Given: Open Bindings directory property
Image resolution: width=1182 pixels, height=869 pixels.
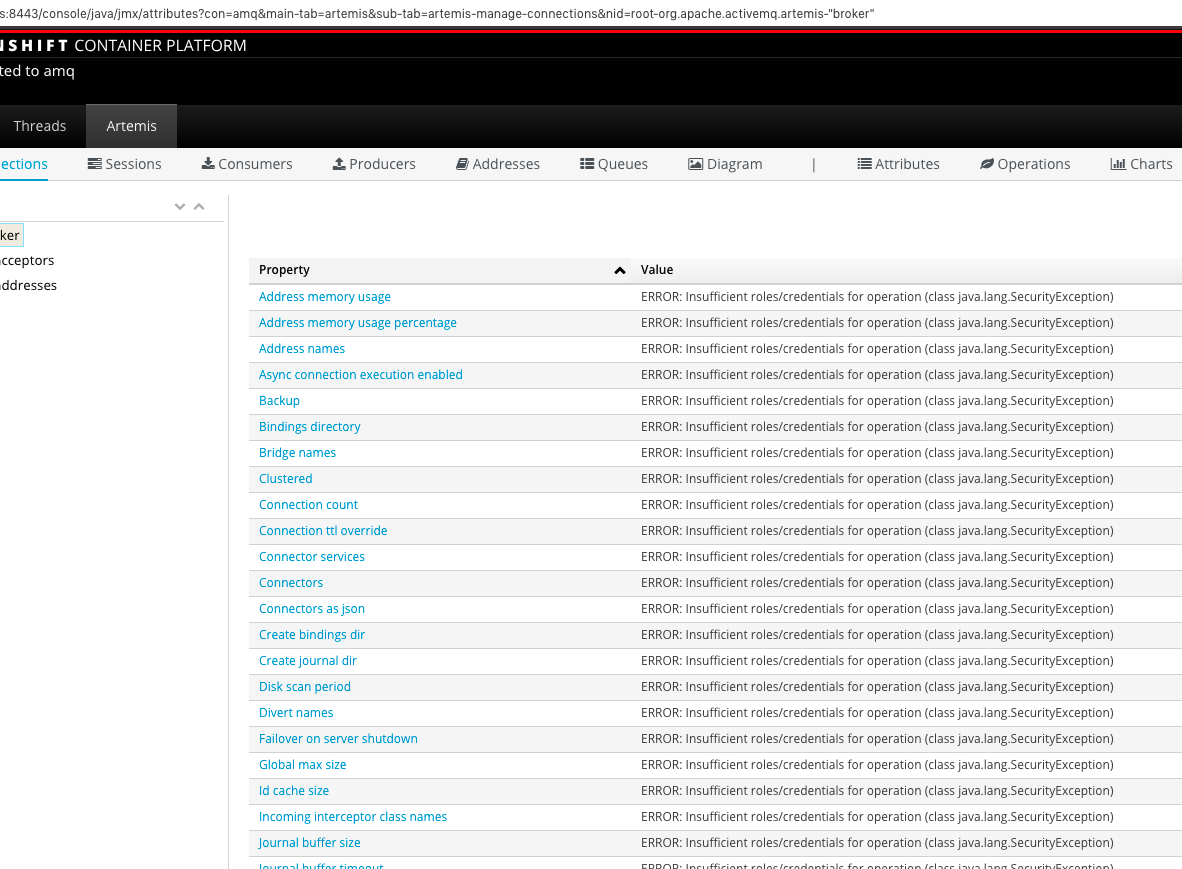Looking at the screenshot, I should point(309,427).
